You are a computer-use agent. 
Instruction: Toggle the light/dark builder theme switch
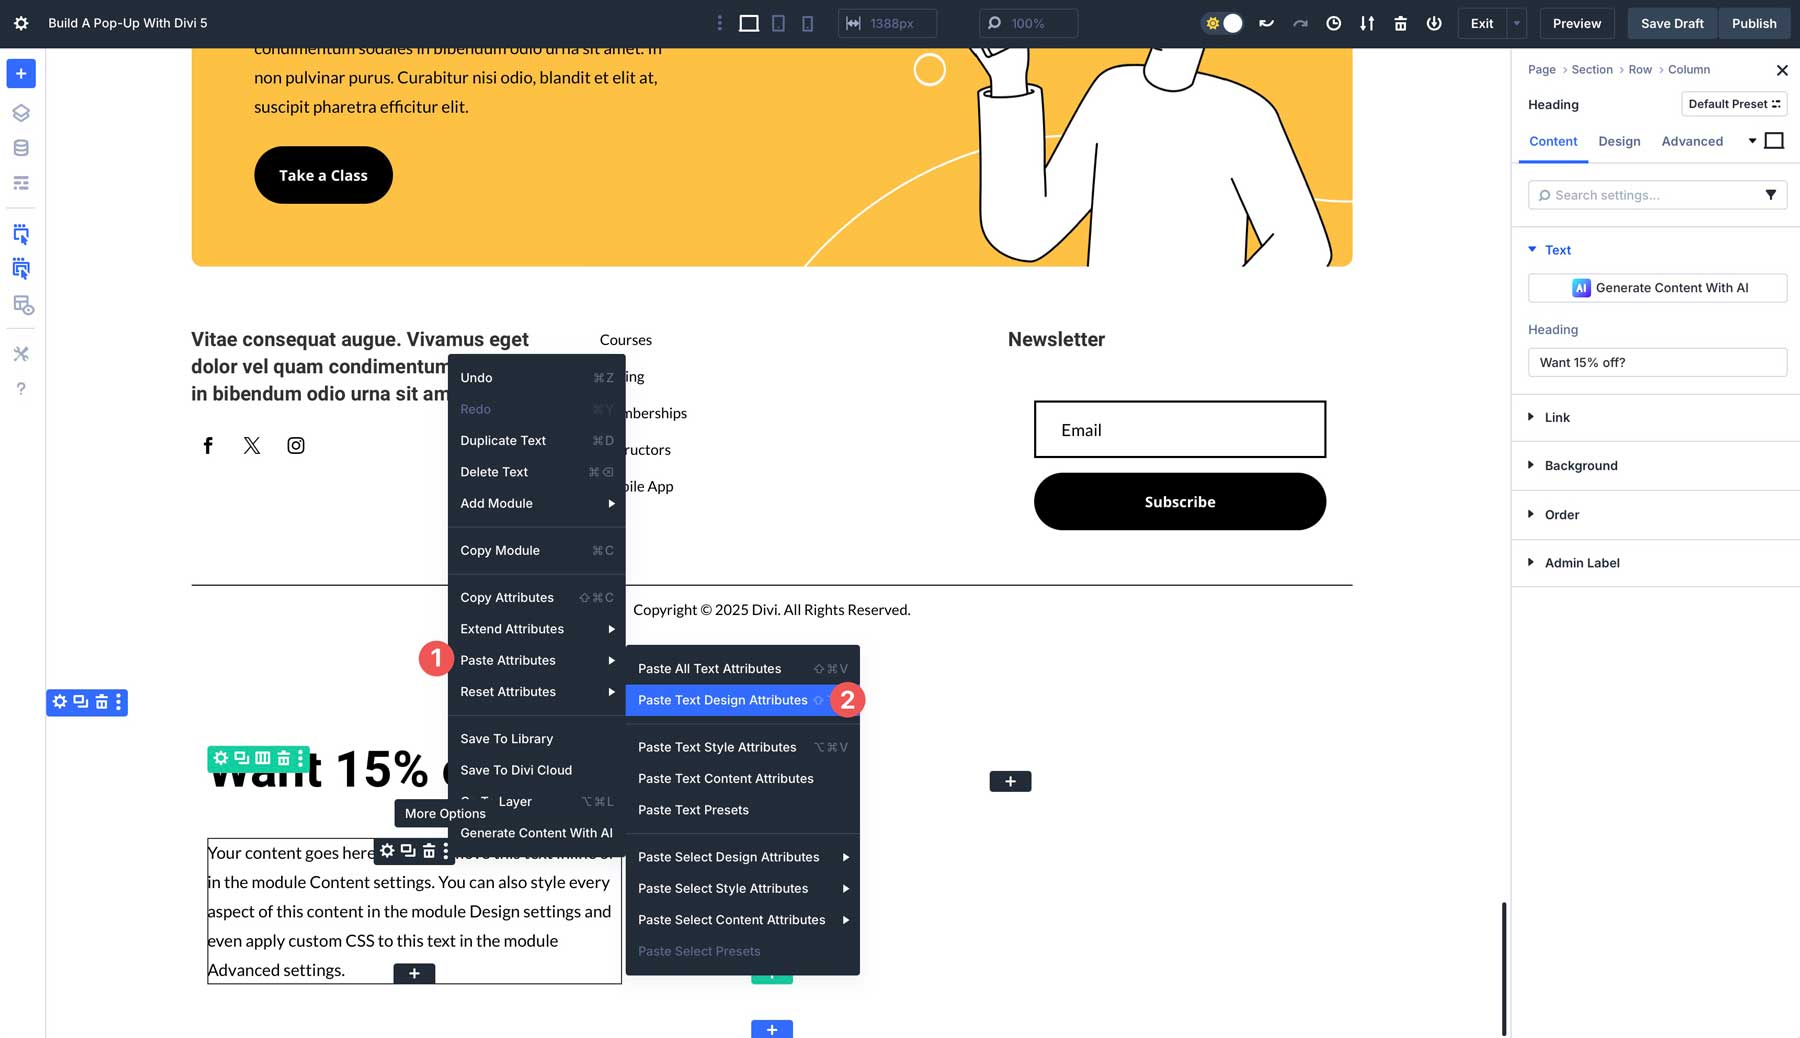[x=1222, y=22]
